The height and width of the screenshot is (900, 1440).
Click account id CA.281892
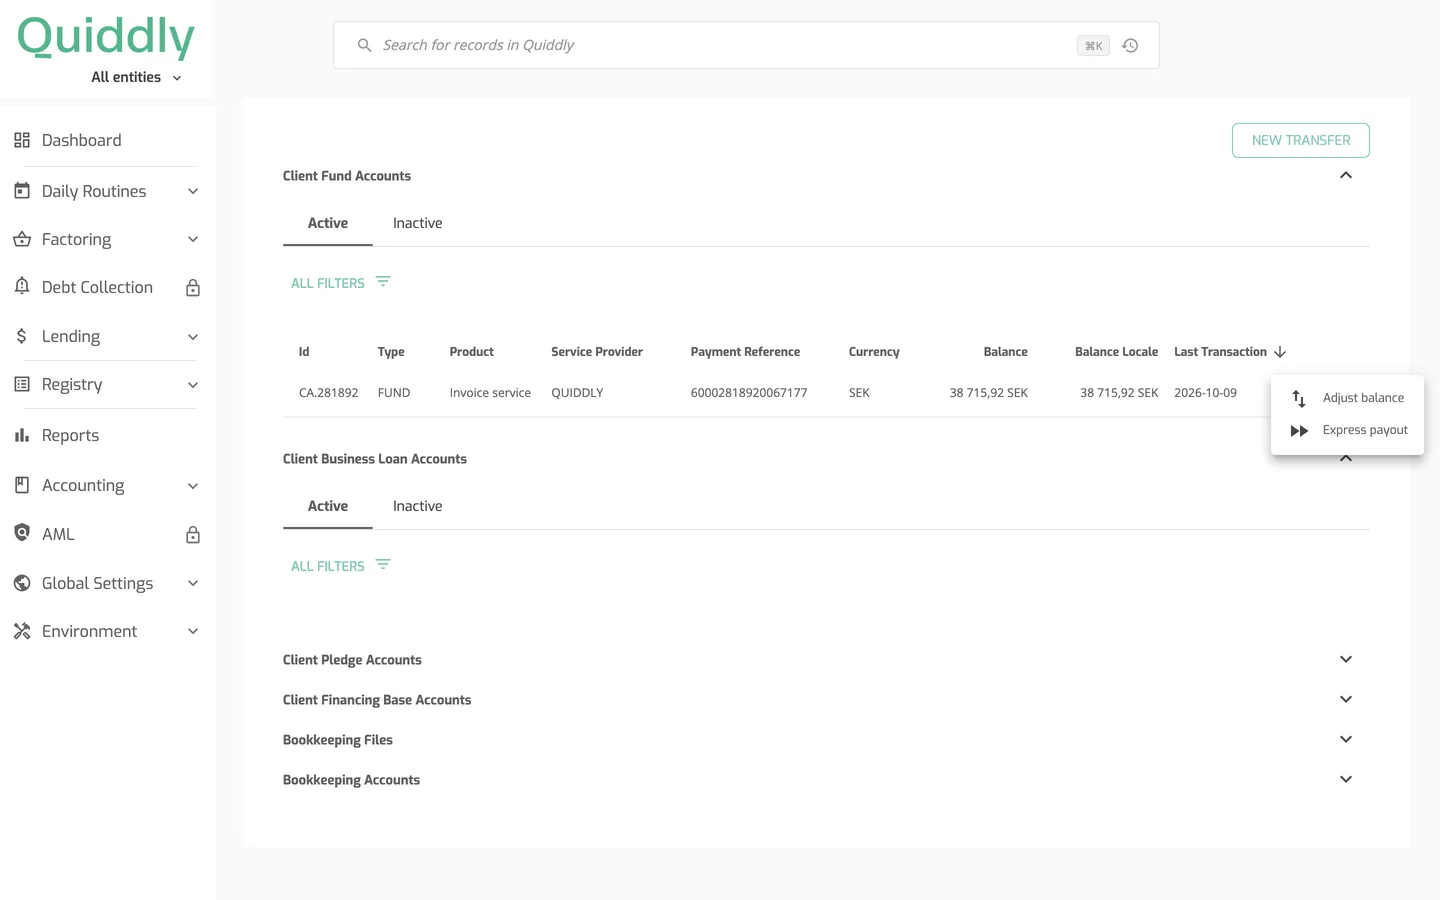(x=328, y=393)
